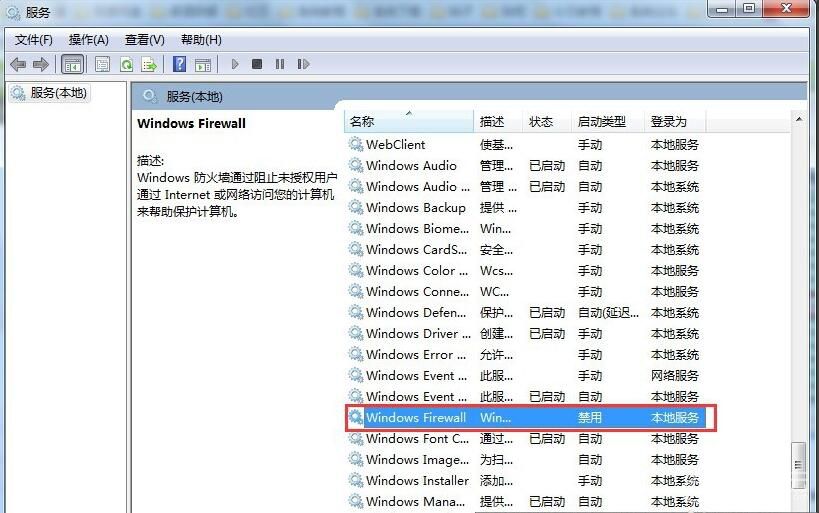This screenshot has height=513, width=819.
Task: Select the Windows Defender service row
Action: 526,312
